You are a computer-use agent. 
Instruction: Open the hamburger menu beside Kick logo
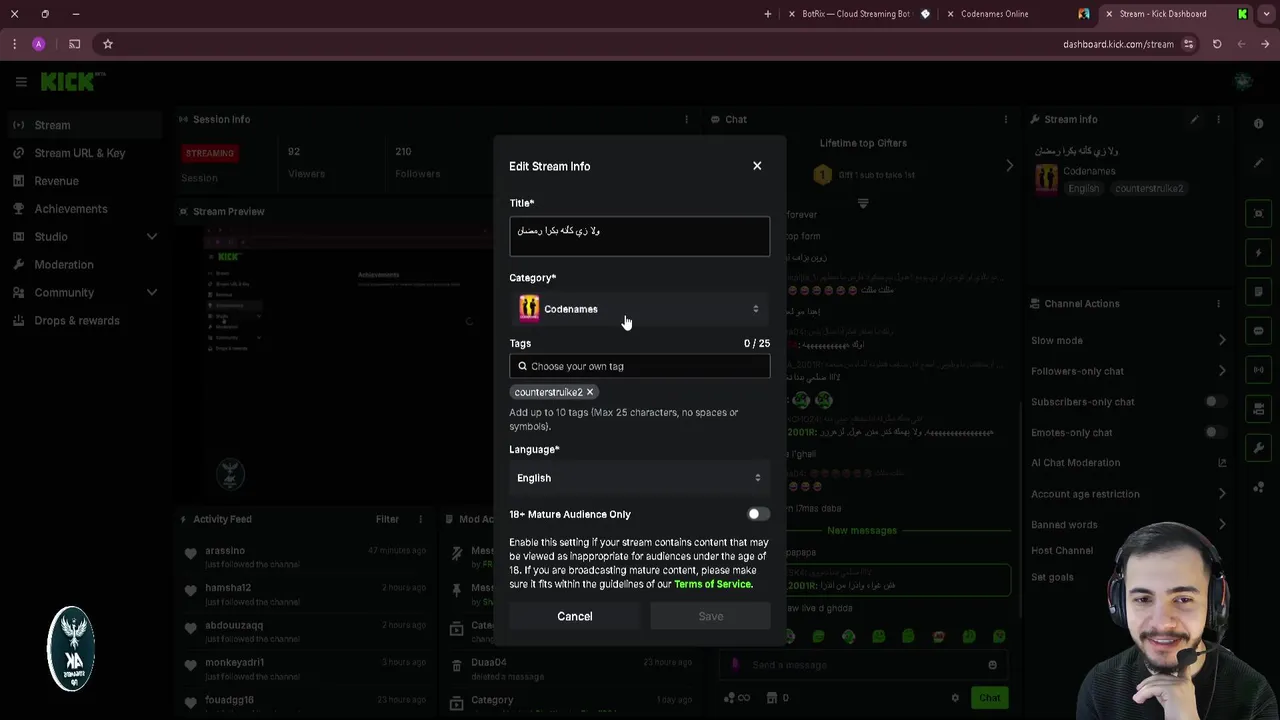pyautogui.click(x=21, y=82)
